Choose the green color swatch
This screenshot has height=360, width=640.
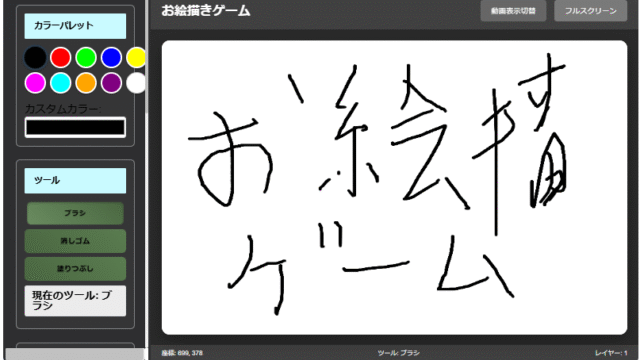[x=86, y=58]
